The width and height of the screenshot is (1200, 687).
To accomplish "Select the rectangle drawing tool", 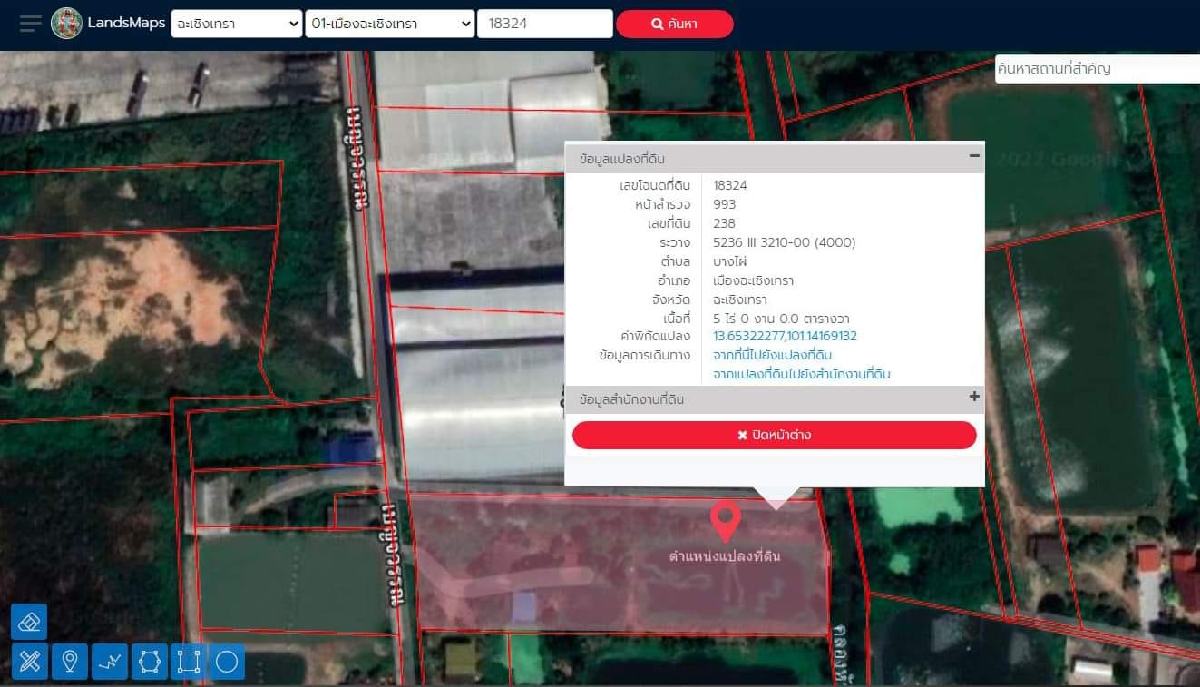I will (x=188, y=661).
